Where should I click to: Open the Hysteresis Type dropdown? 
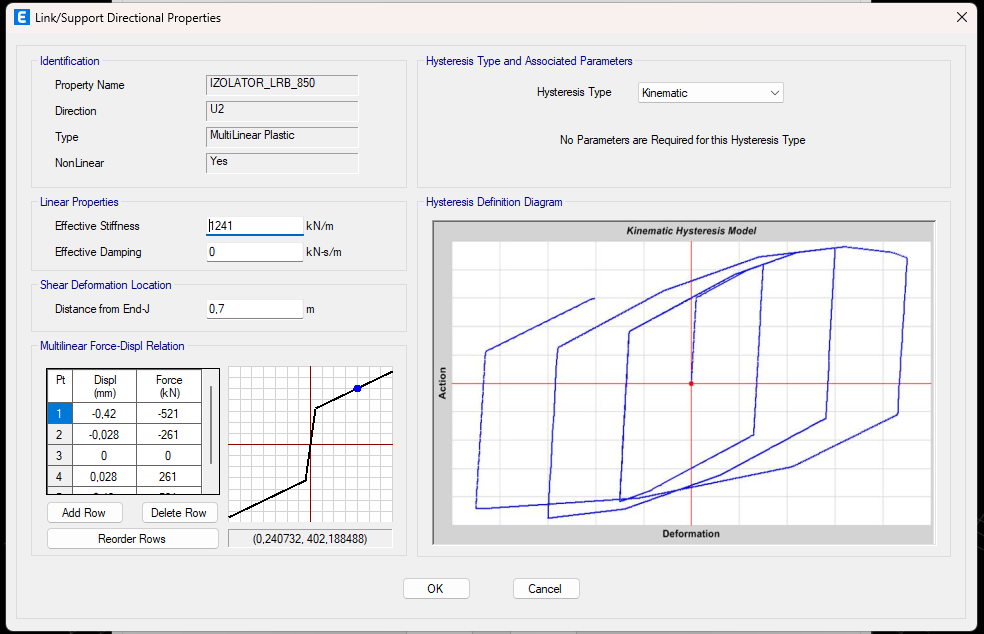click(710, 93)
